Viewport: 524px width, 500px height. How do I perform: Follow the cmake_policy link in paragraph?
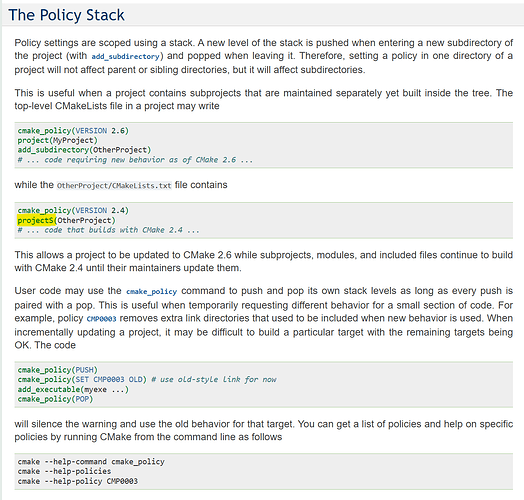151,292
